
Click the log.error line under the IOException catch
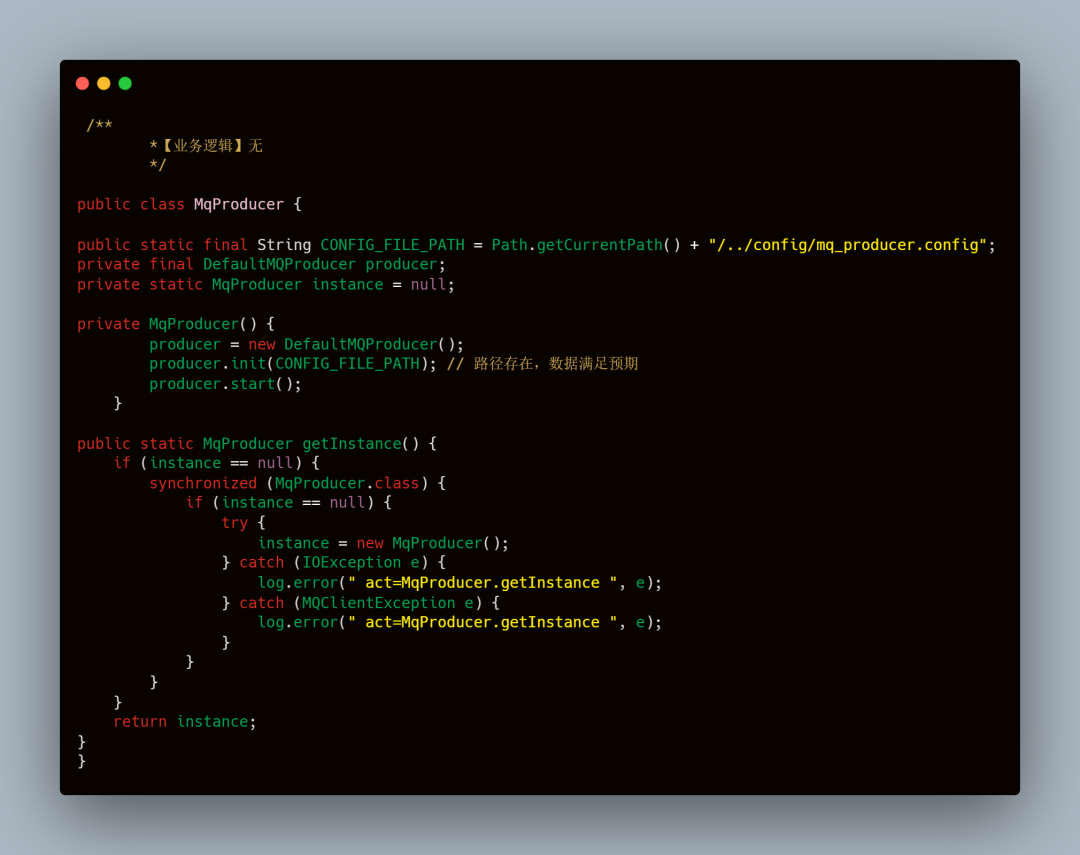coord(459,583)
